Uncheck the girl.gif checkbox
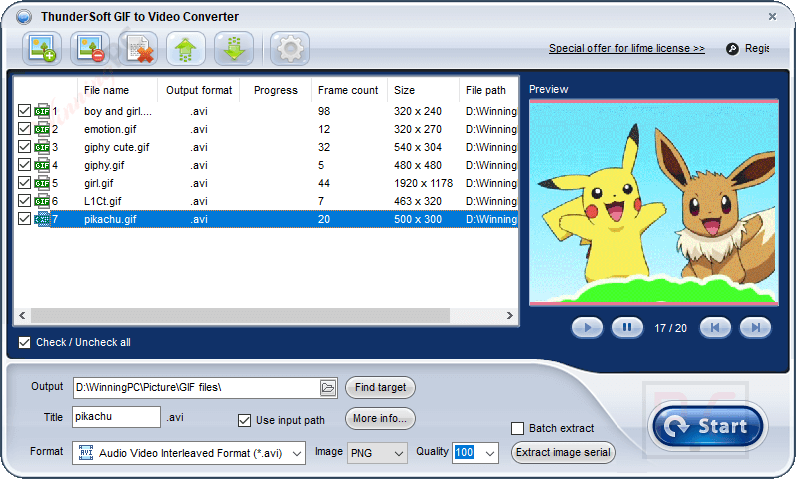The image size is (797, 479). [x=24, y=183]
